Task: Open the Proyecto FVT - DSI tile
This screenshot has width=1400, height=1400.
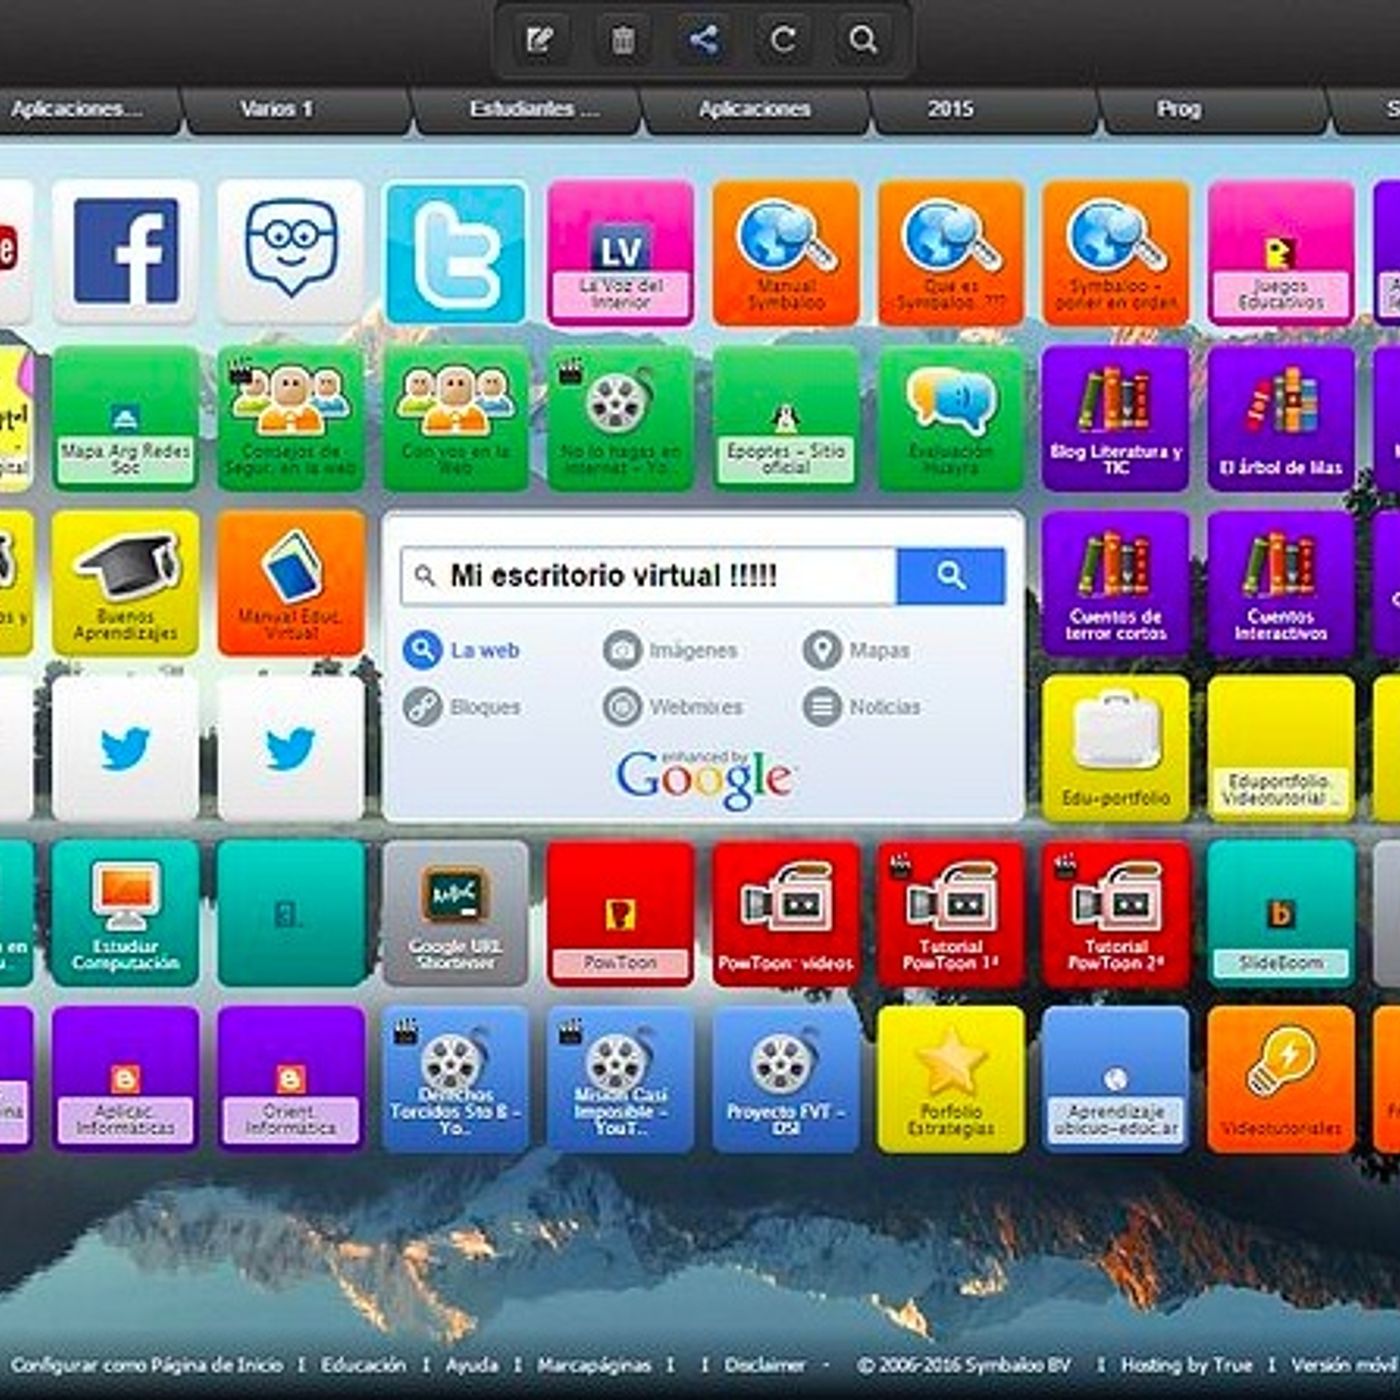Action: pyautogui.click(x=786, y=1079)
